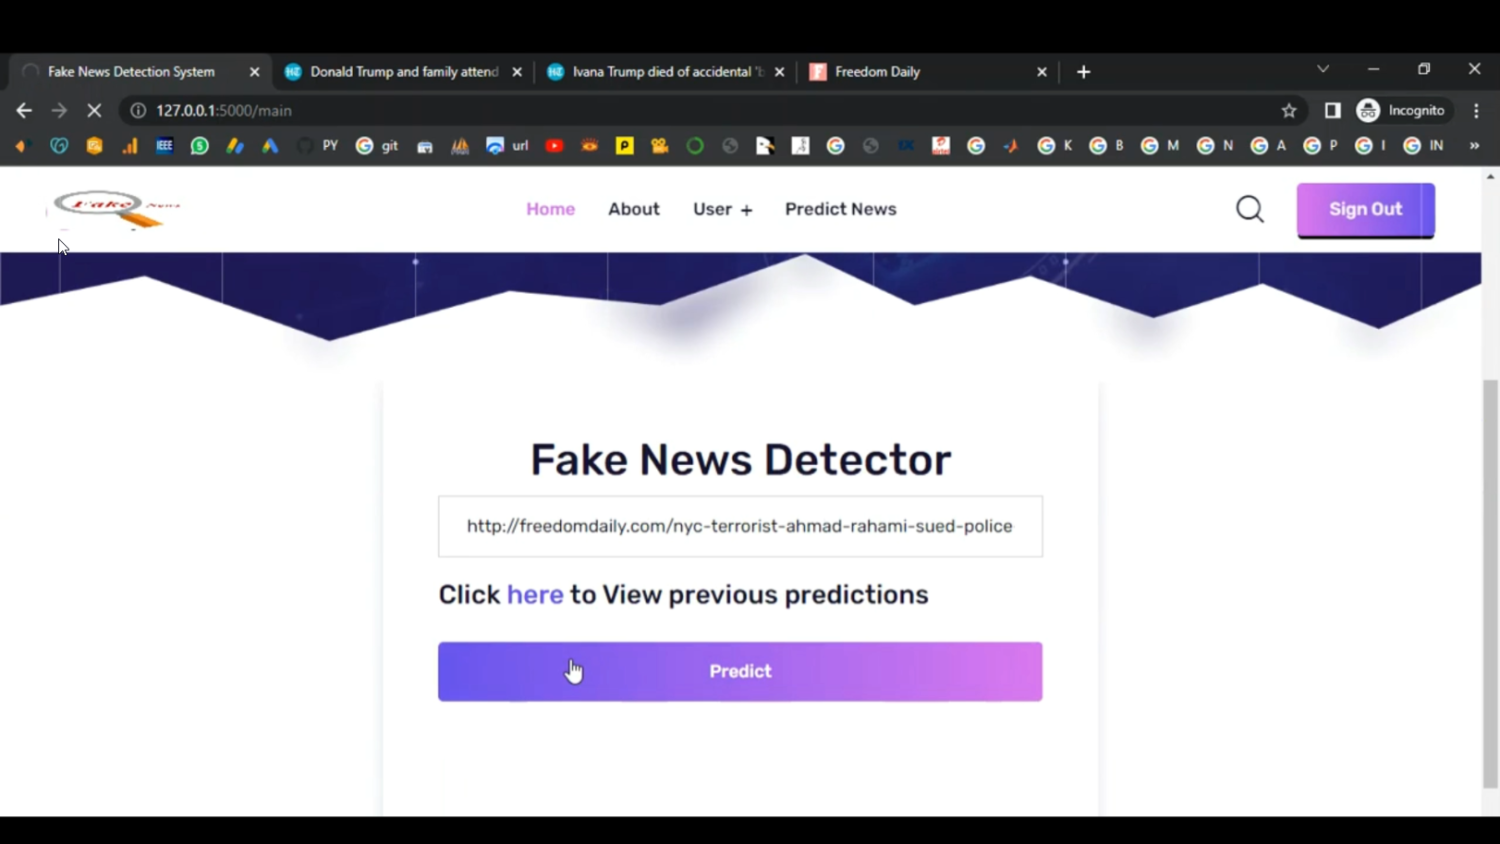Click the Predict button
This screenshot has width=1500, height=844.
pos(740,671)
